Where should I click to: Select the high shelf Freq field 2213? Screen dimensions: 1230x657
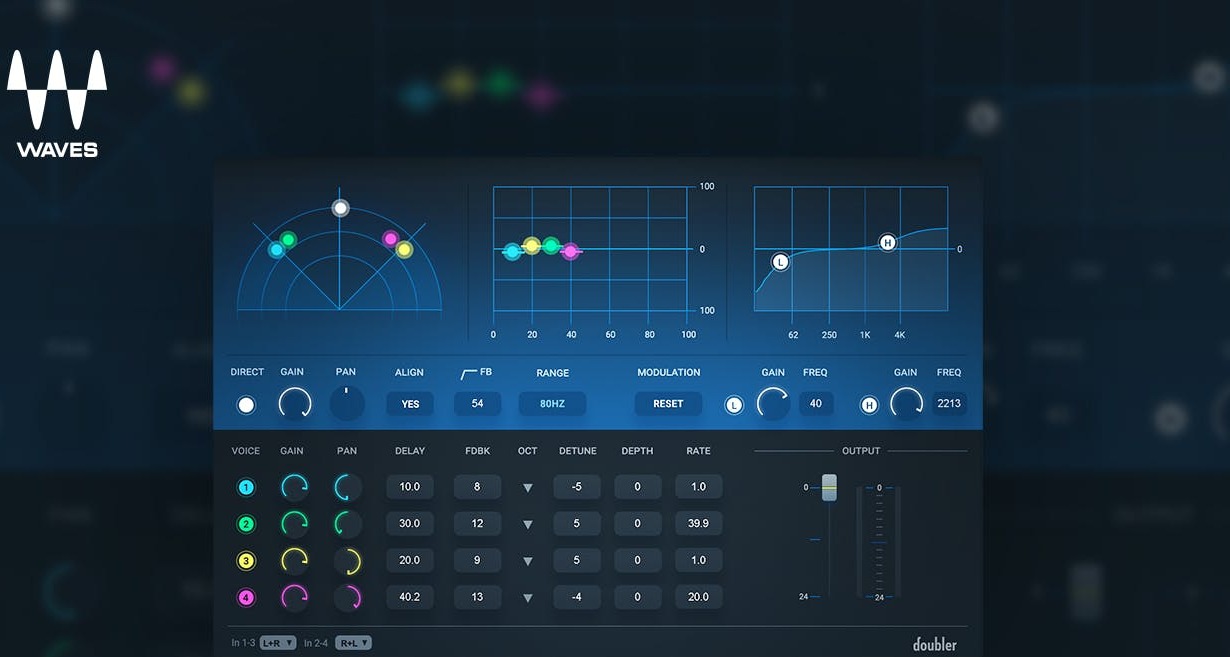tap(949, 403)
